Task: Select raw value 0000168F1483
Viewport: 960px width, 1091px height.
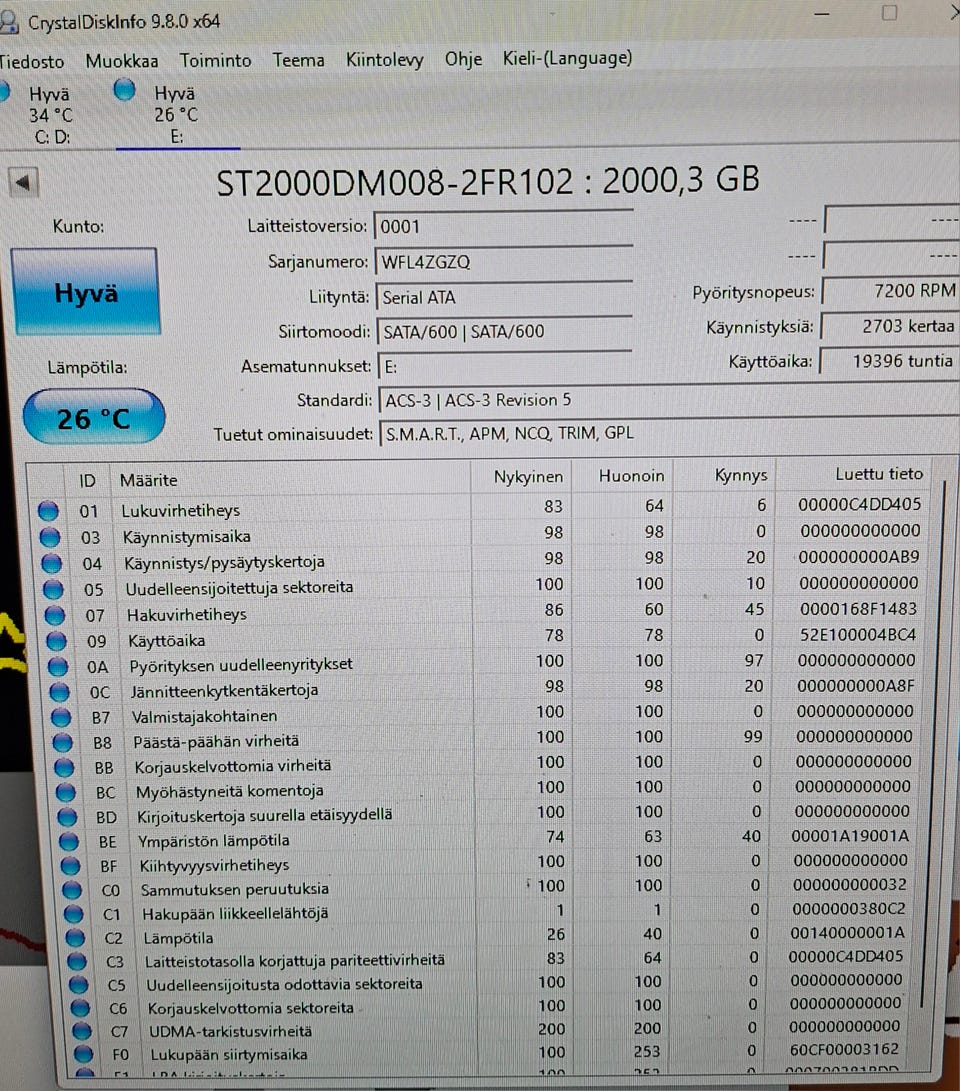Action: pyautogui.click(x=858, y=609)
